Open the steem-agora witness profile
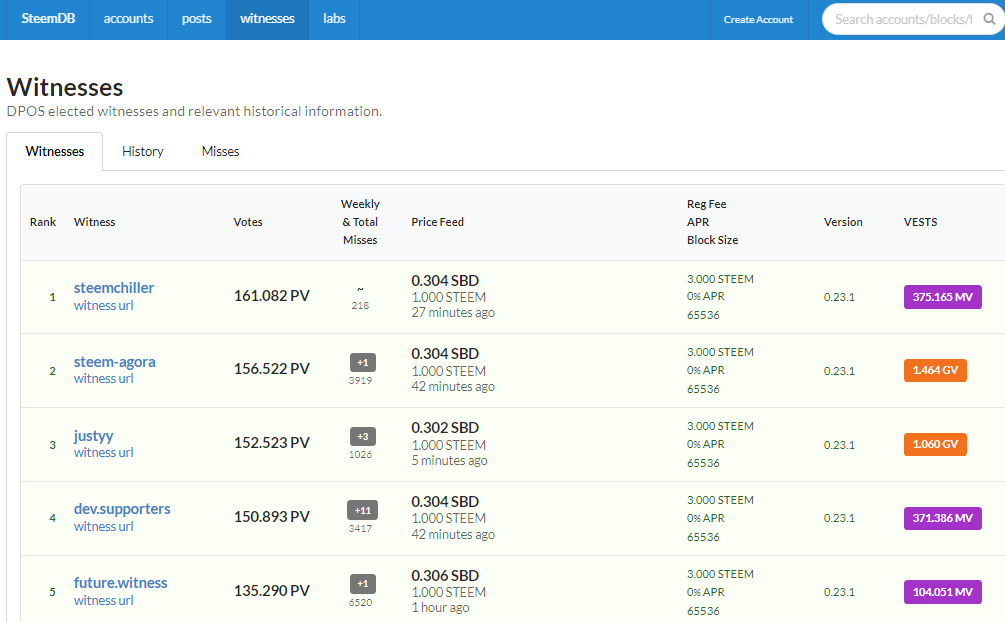The image size is (1005, 622). pos(114,362)
